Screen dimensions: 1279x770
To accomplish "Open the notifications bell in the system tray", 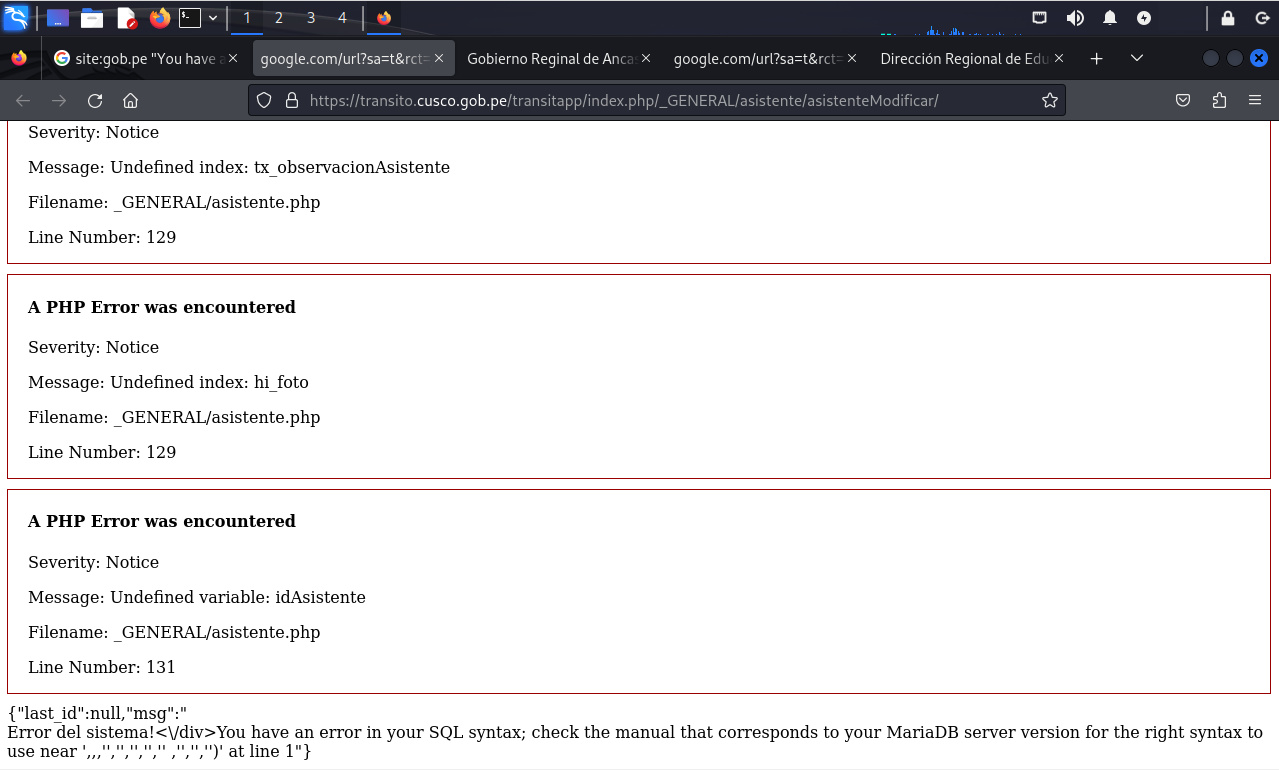I will click(1110, 18).
